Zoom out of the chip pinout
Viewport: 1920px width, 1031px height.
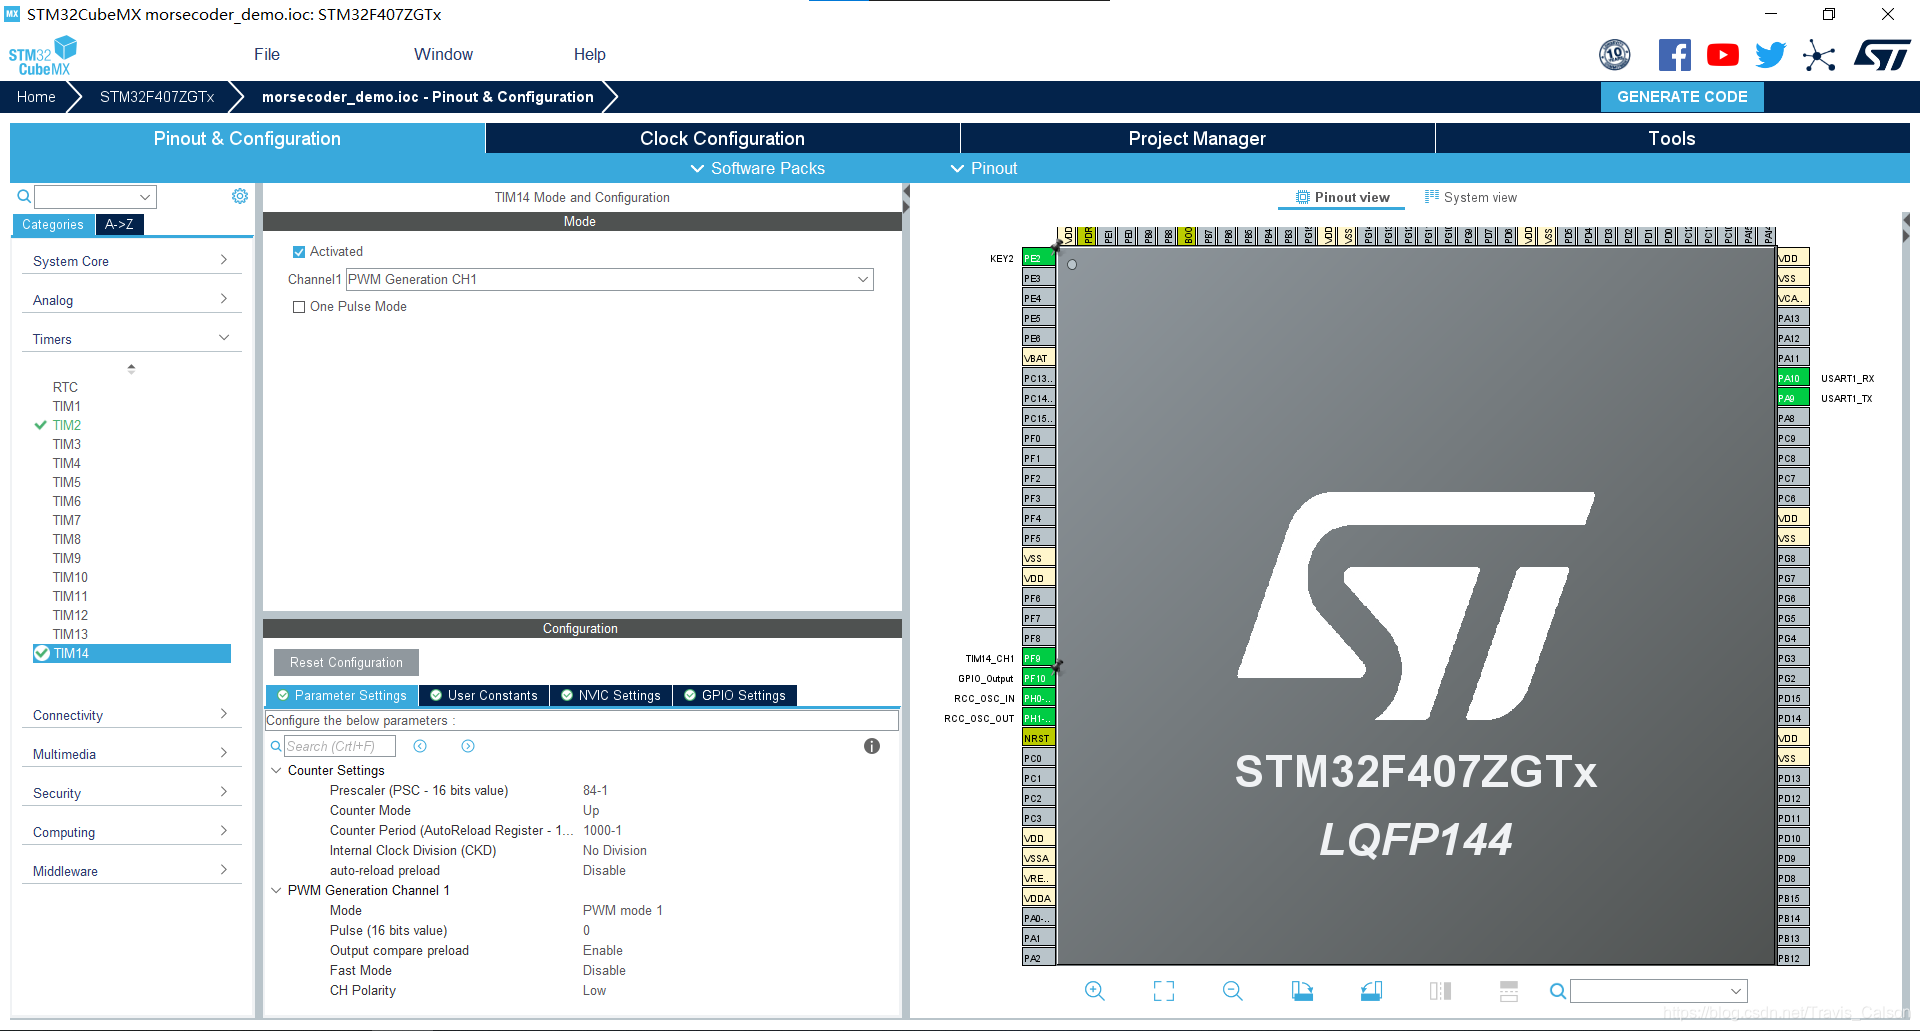point(1233,990)
